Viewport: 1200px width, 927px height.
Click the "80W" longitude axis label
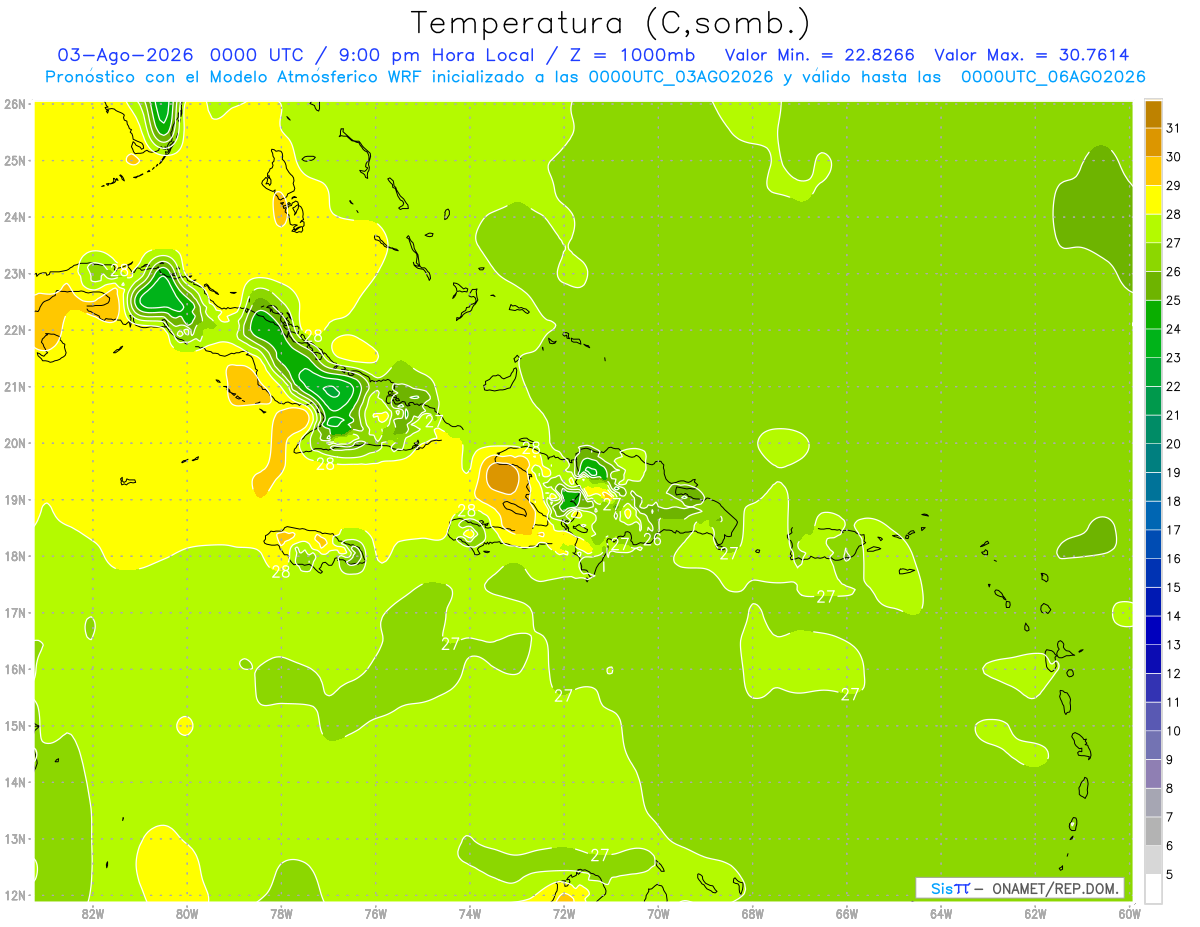187,913
